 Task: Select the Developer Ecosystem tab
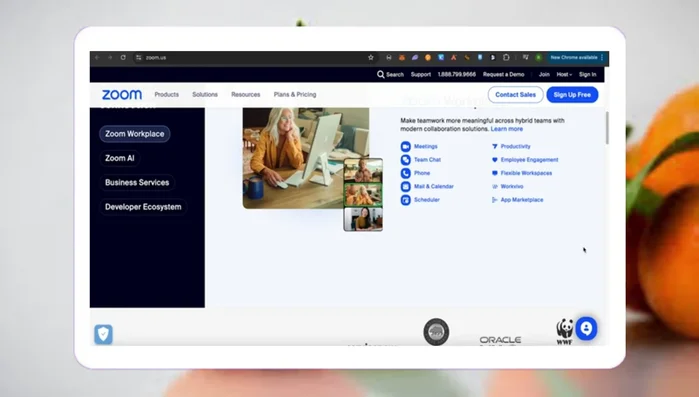(x=143, y=207)
